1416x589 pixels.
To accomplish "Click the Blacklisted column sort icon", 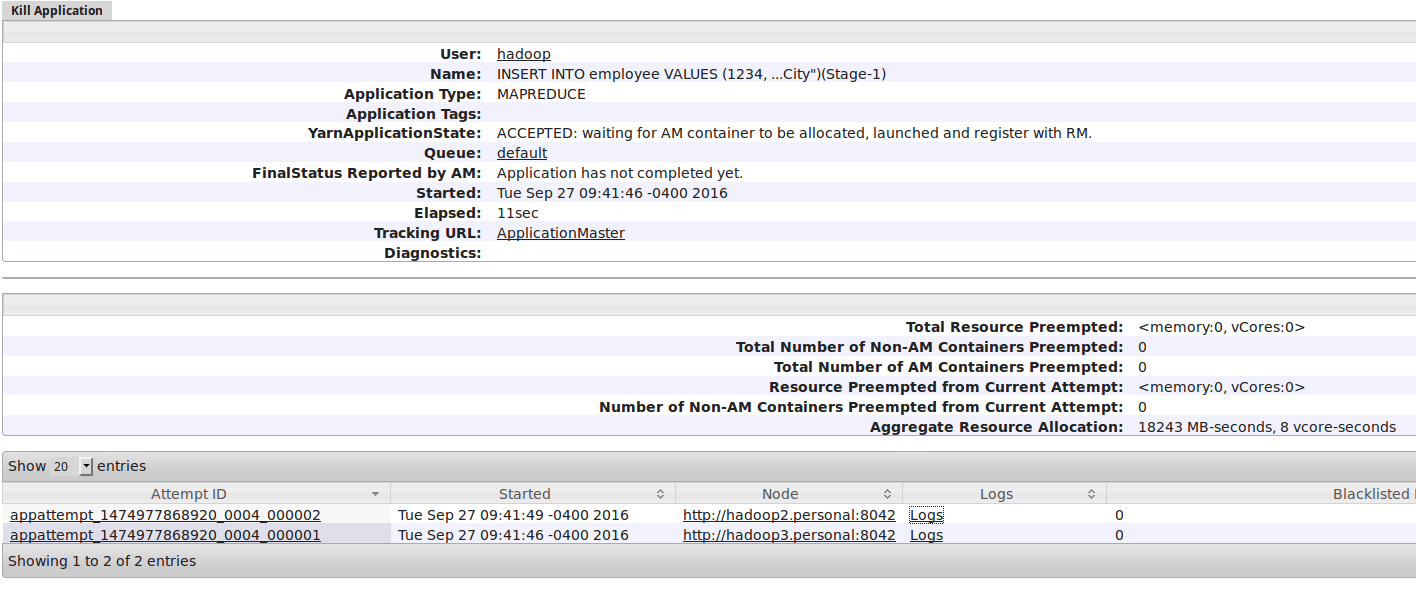I will coord(1410,493).
